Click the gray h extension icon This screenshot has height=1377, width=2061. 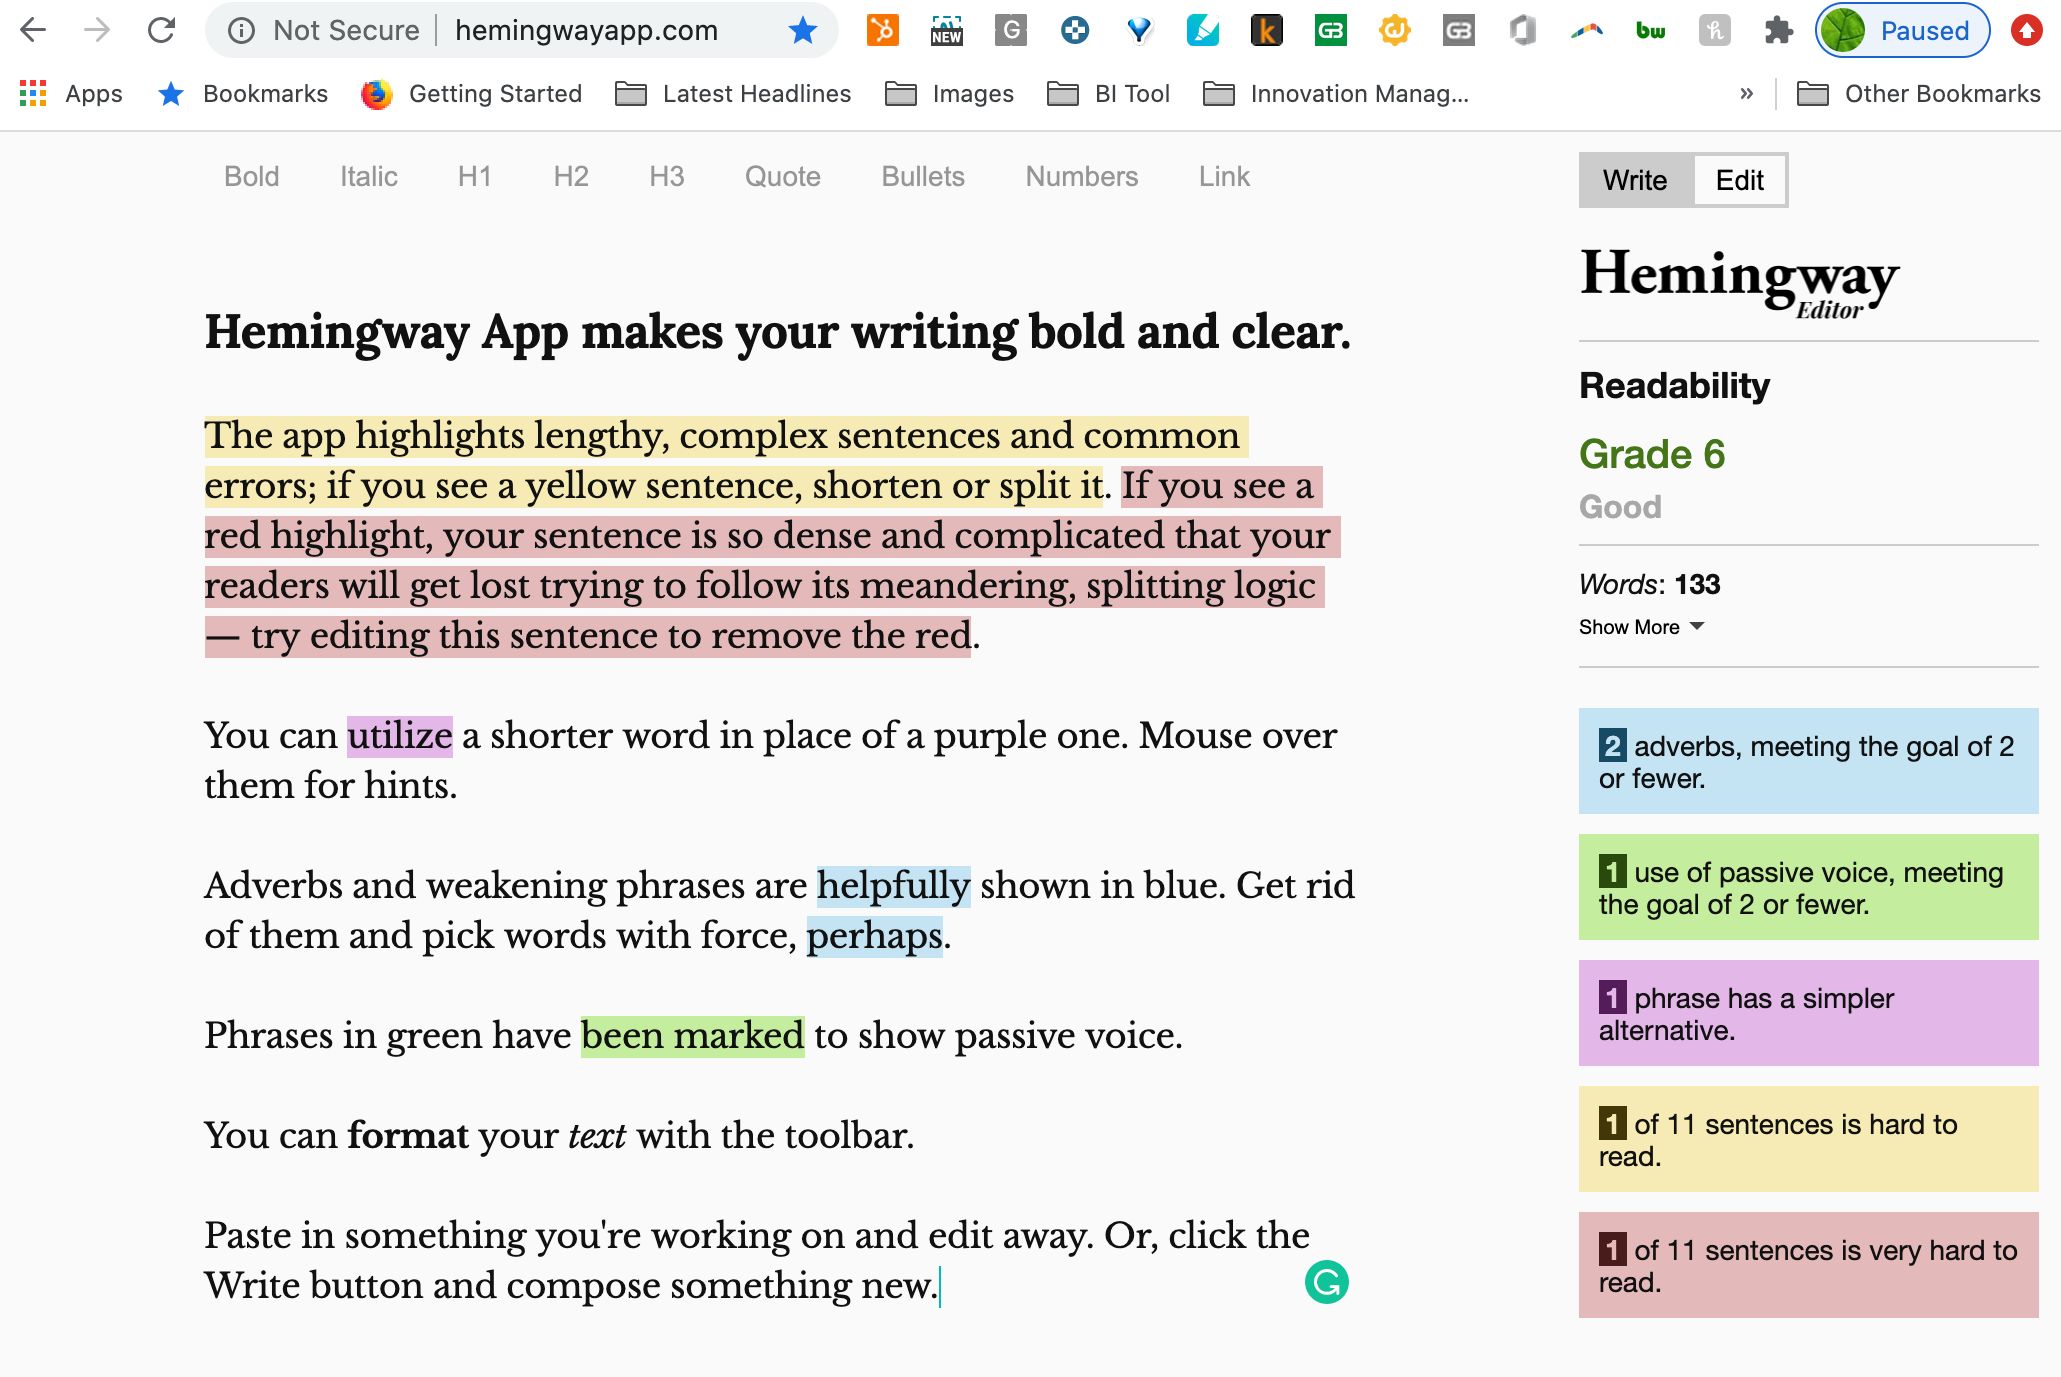click(x=1715, y=31)
